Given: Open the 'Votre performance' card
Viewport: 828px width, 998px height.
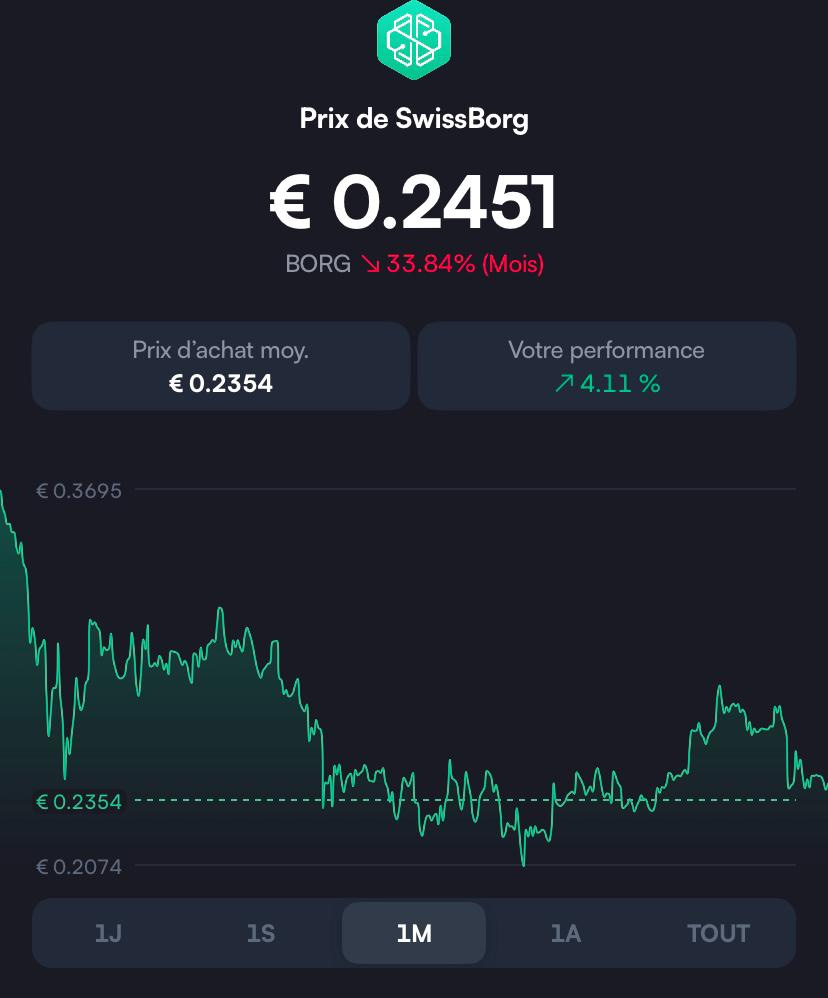Looking at the screenshot, I should (x=607, y=365).
